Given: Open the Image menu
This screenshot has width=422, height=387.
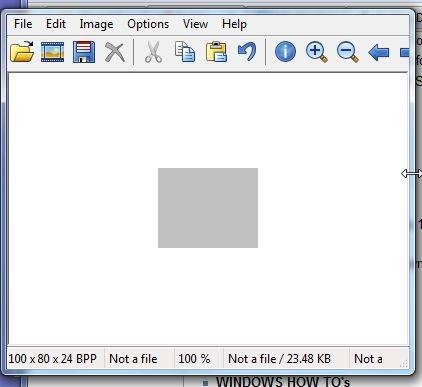Looking at the screenshot, I should click(96, 24).
